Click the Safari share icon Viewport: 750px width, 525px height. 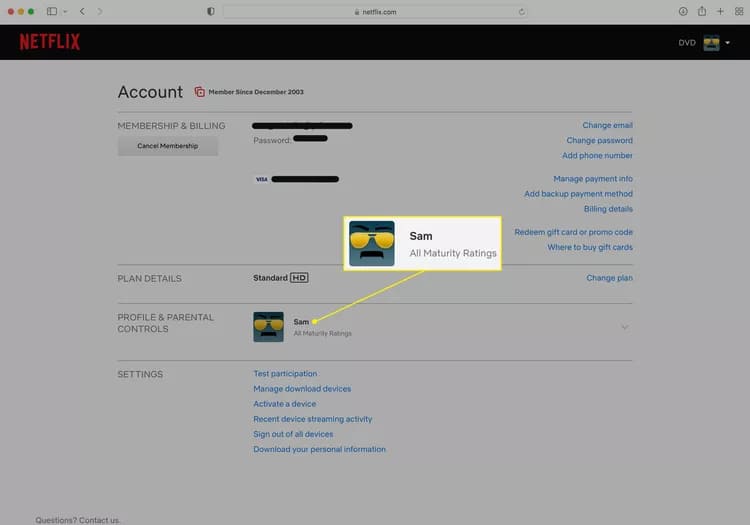click(x=702, y=11)
